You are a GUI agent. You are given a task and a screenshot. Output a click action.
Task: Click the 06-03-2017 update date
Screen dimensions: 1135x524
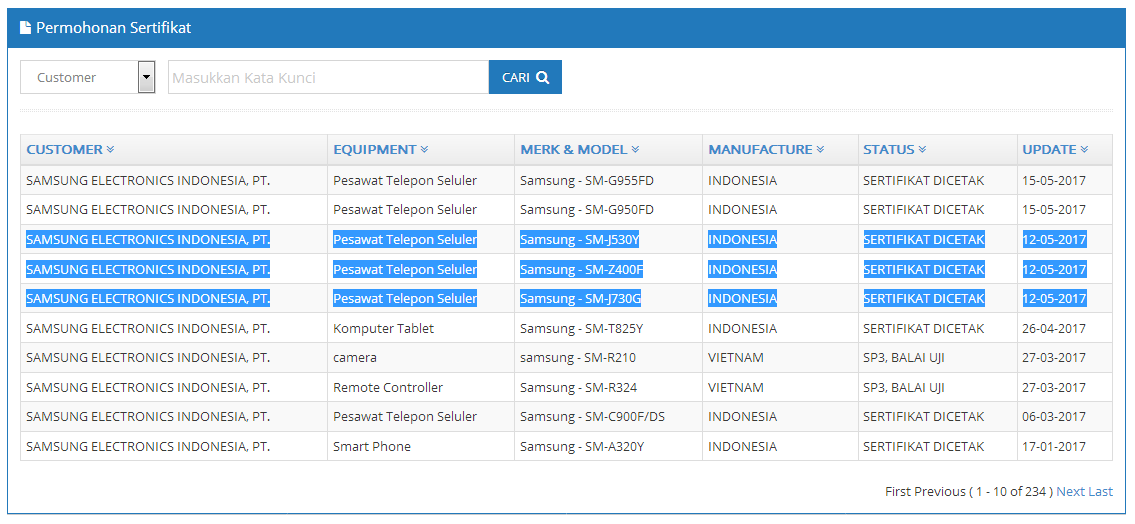tap(1055, 417)
